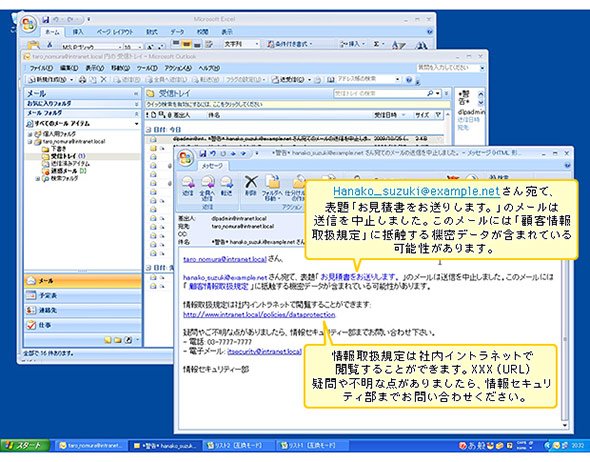This screenshot has width=590, height=462.
Task: Click the 受信トレイ search input field
Action: click(379, 93)
